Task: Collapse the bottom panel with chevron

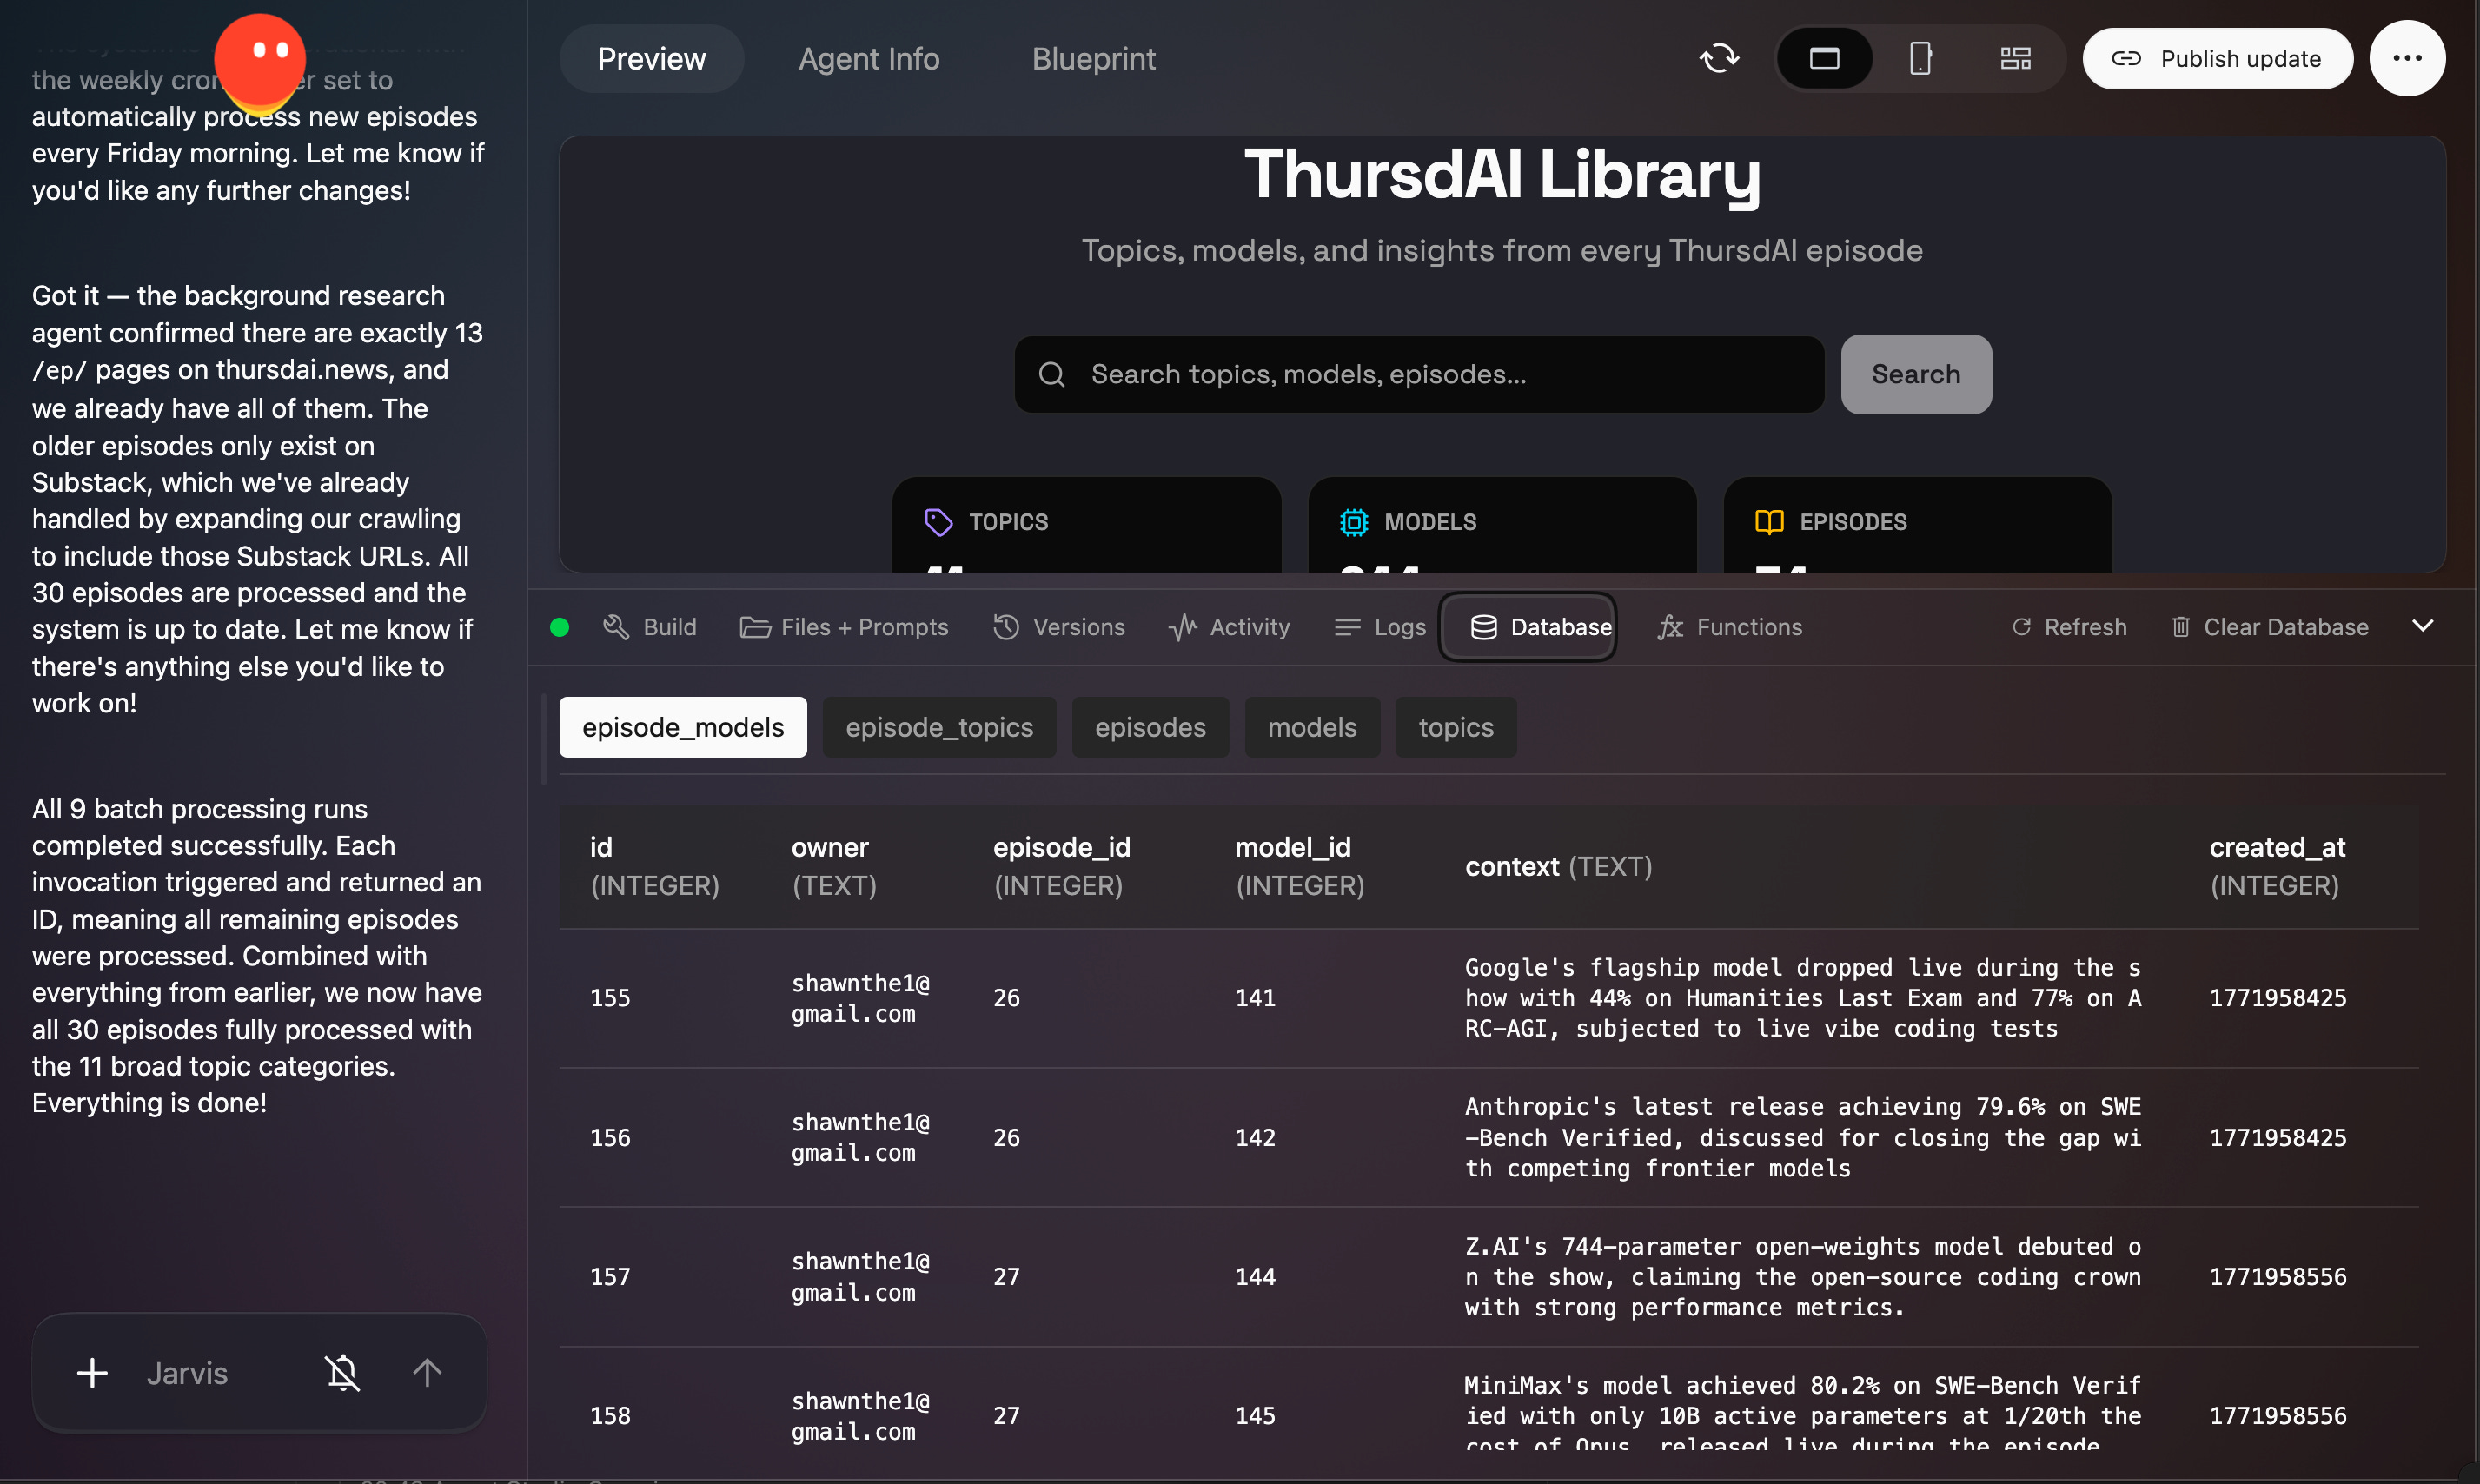Action: click(2422, 626)
